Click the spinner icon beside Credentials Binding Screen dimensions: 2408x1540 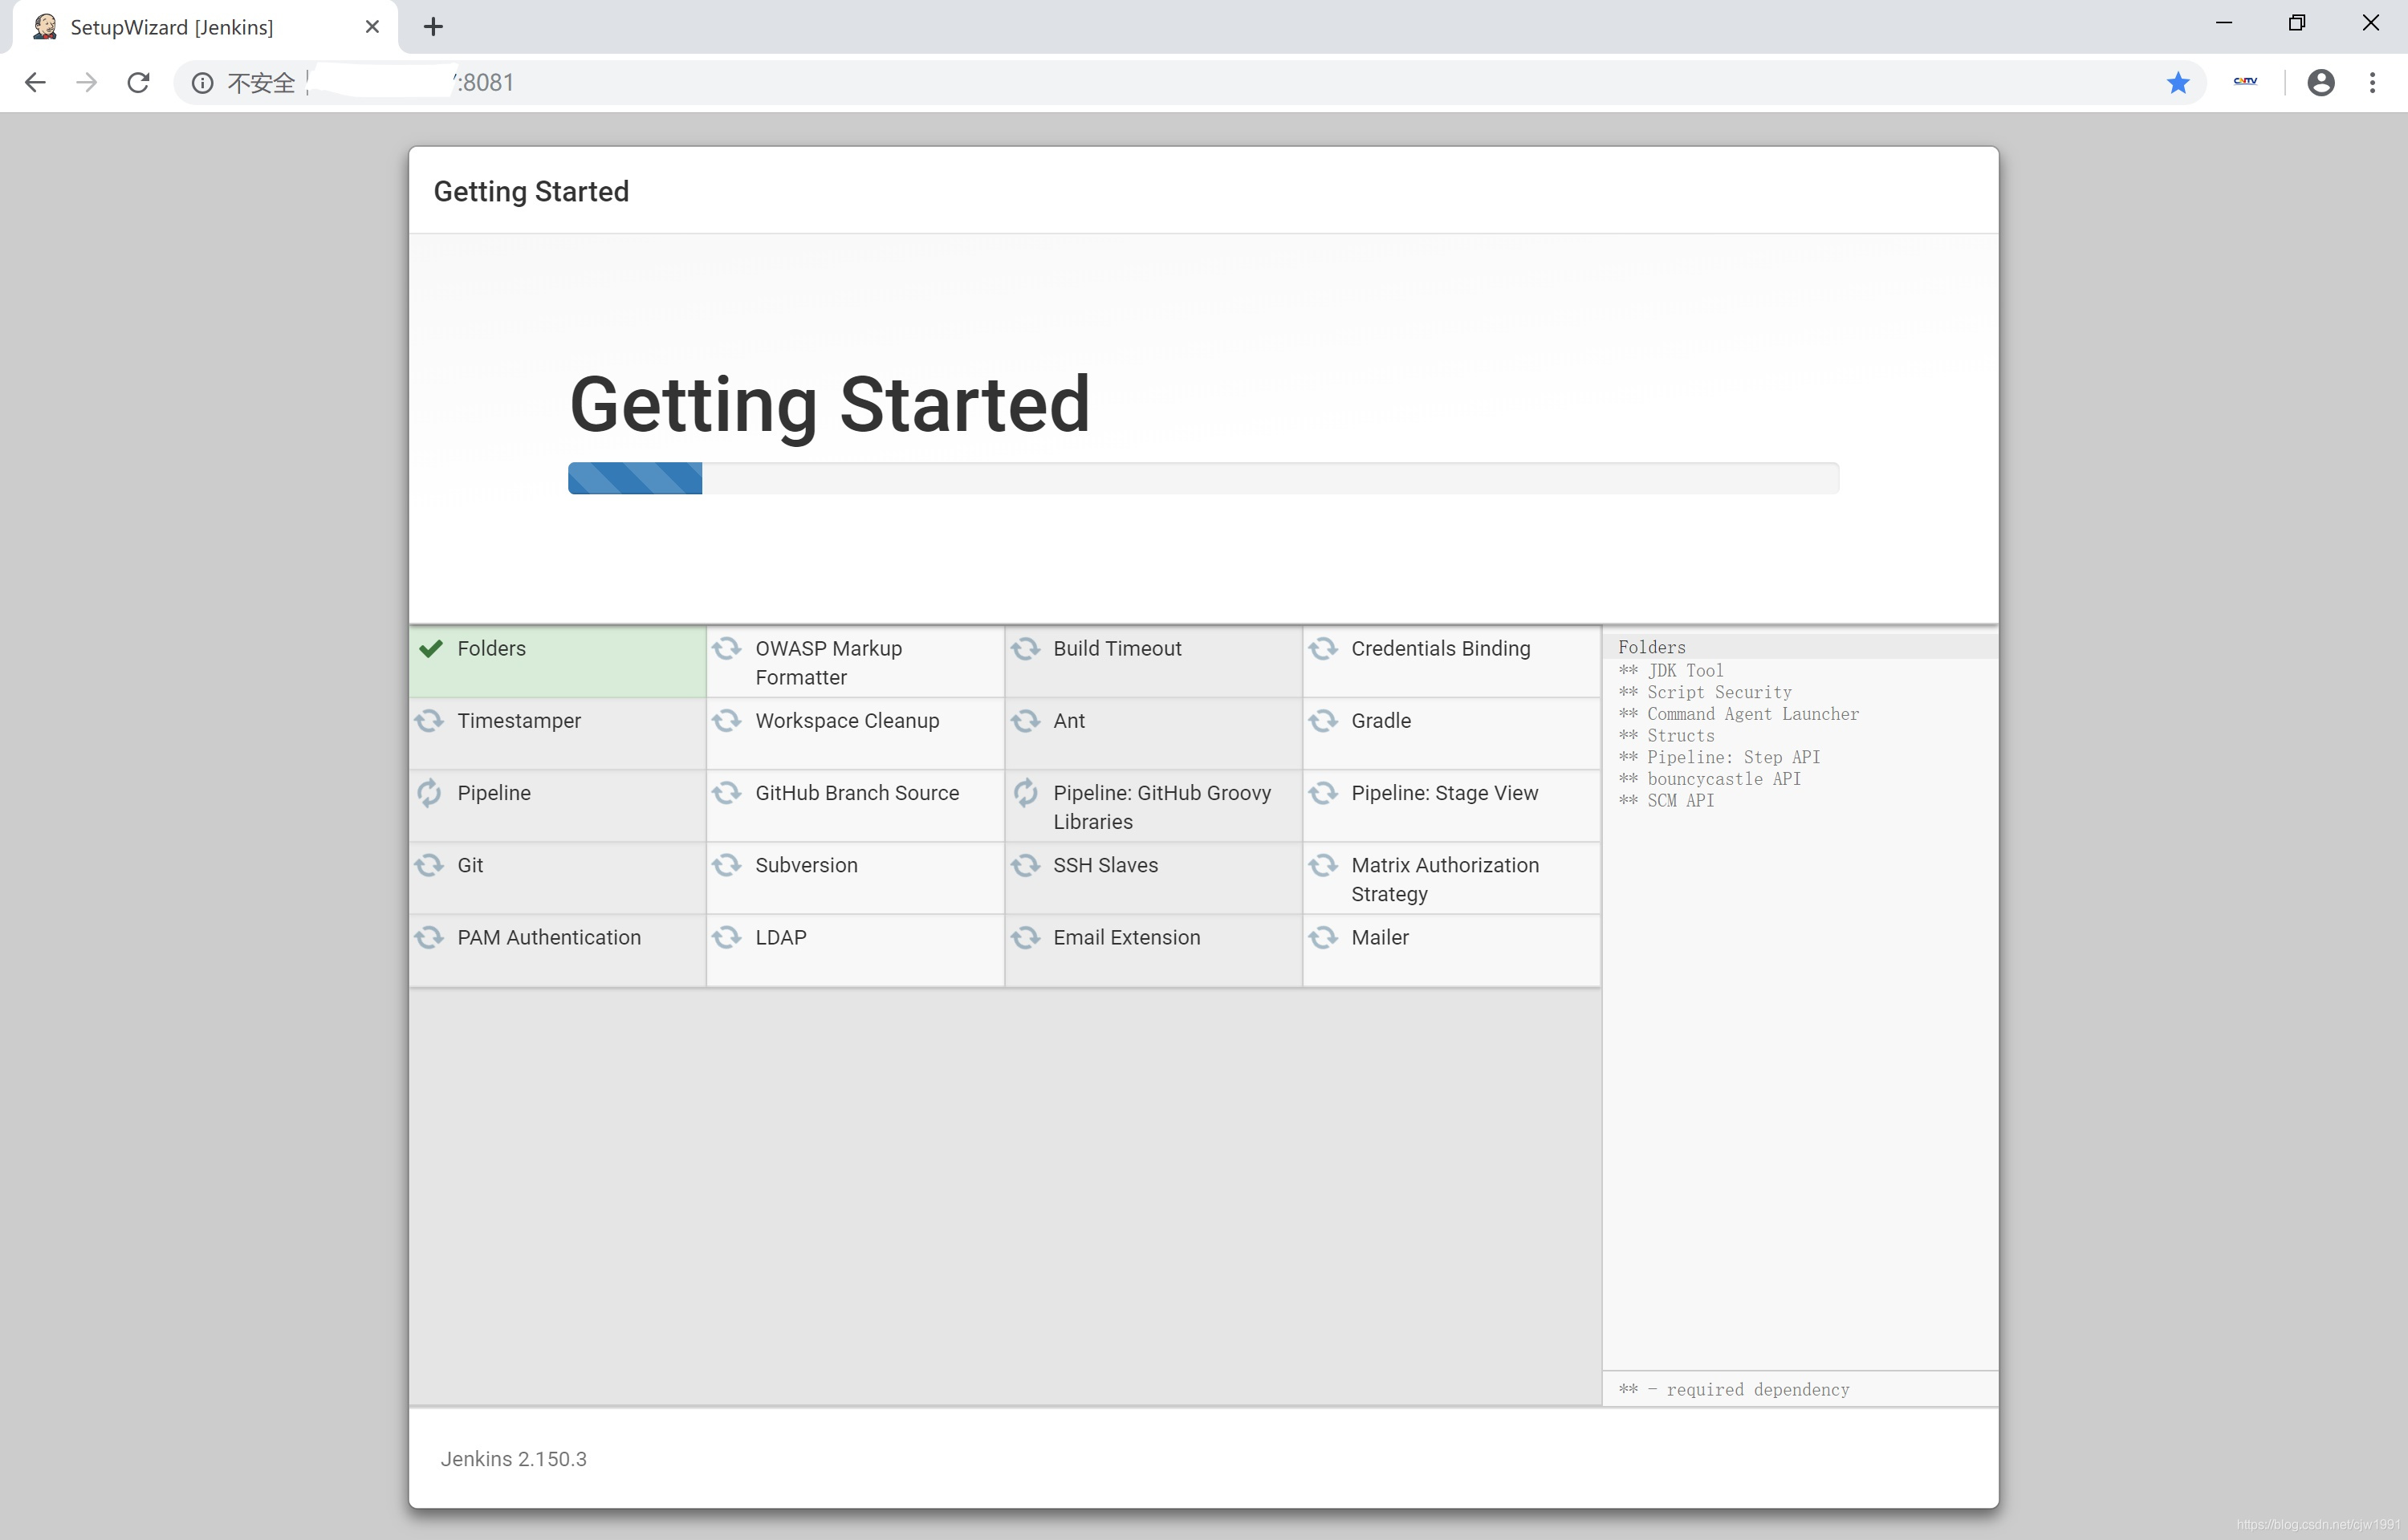[x=1323, y=649]
